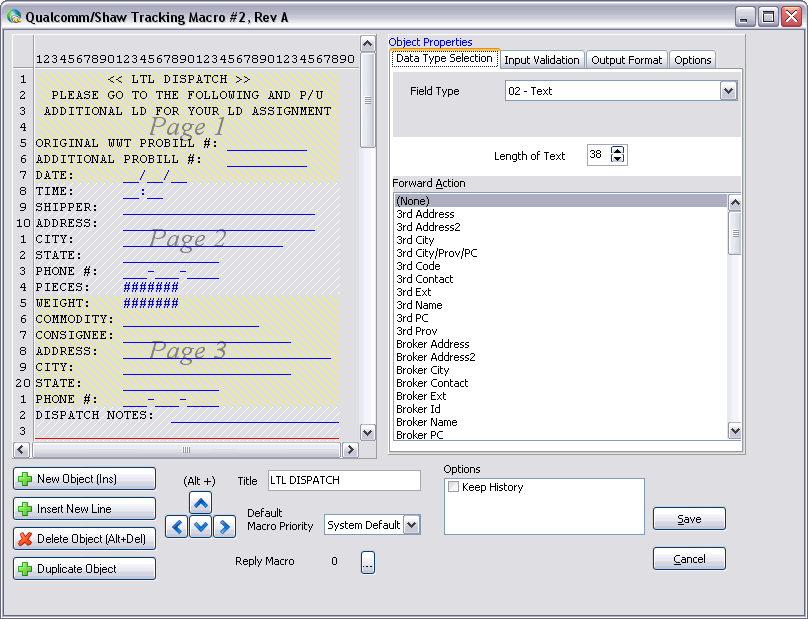Click the left arrow move button
The height and width of the screenshot is (619, 808).
[177, 526]
